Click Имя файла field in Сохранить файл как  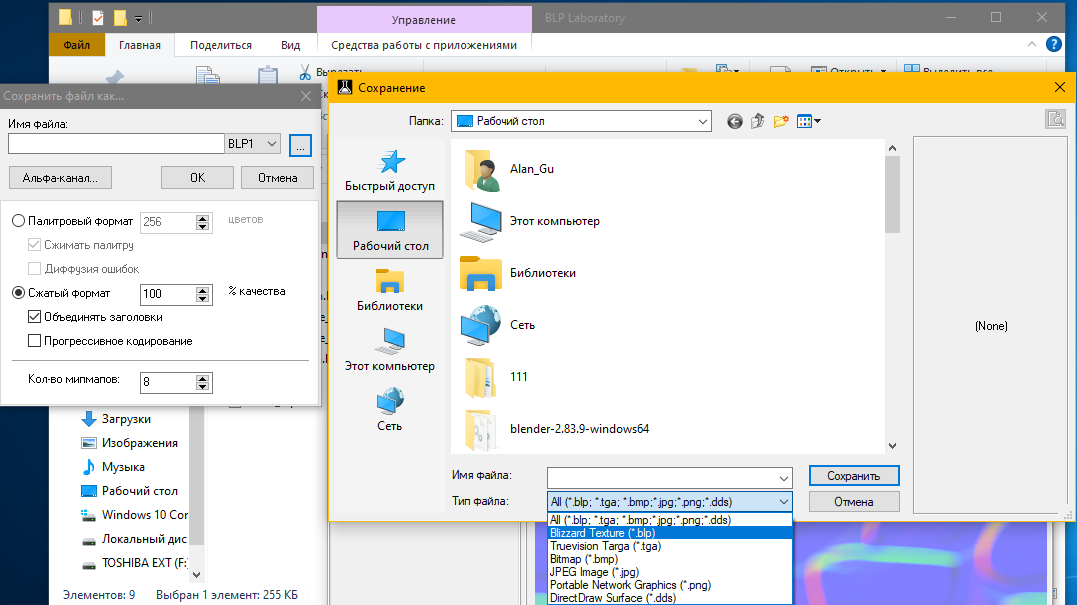click(x=116, y=144)
